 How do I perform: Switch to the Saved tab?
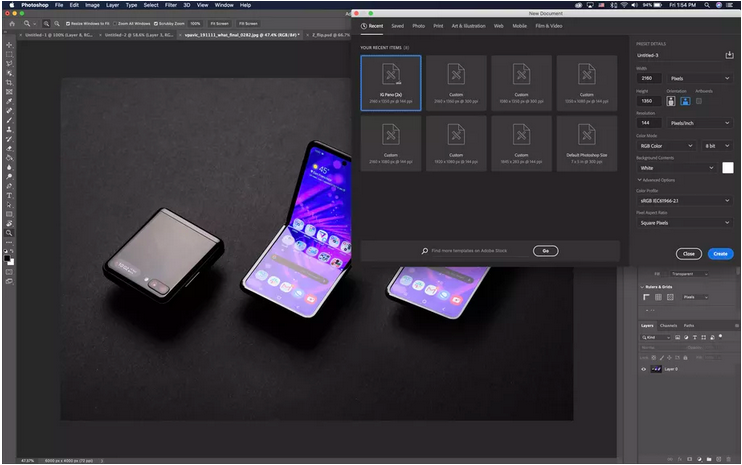398,26
